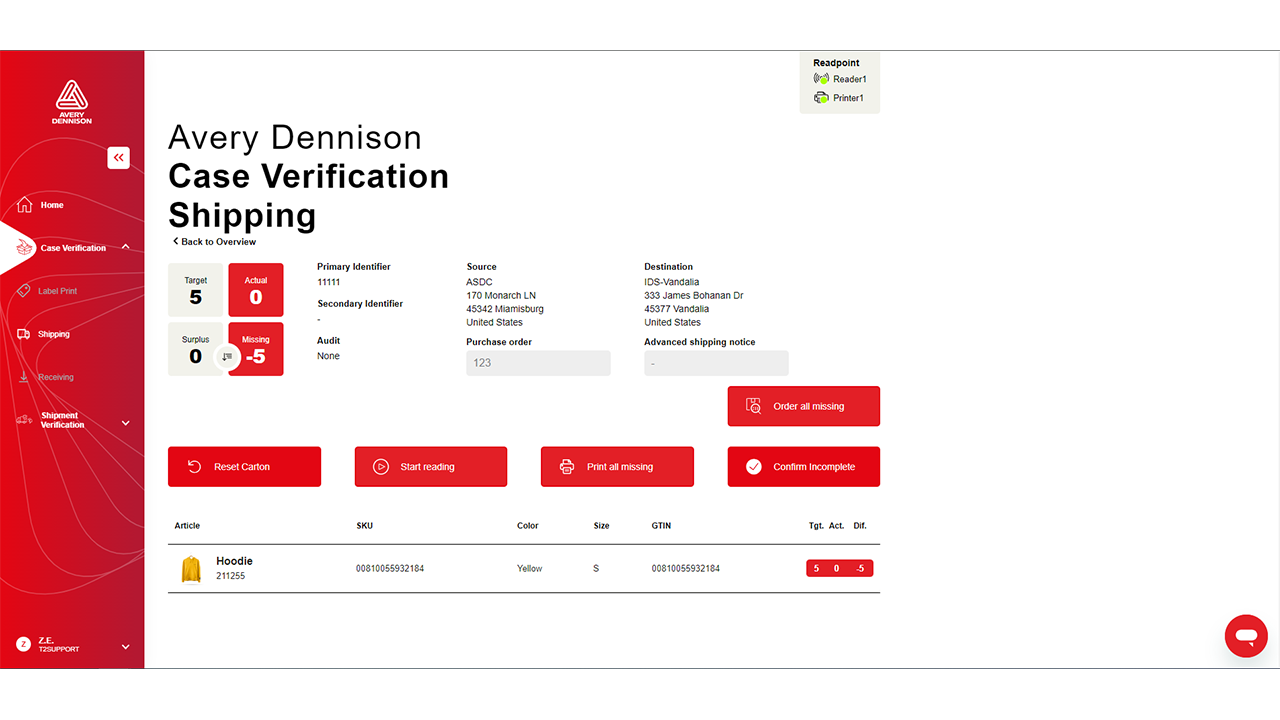
Task: Open Shipment Verification menu item
Action: point(62,420)
